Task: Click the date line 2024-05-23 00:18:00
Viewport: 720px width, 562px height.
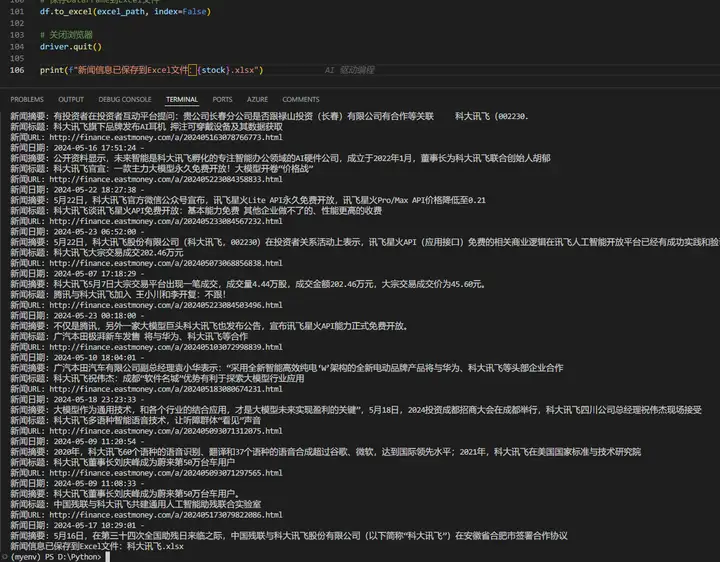Action: click(x=77, y=316)
